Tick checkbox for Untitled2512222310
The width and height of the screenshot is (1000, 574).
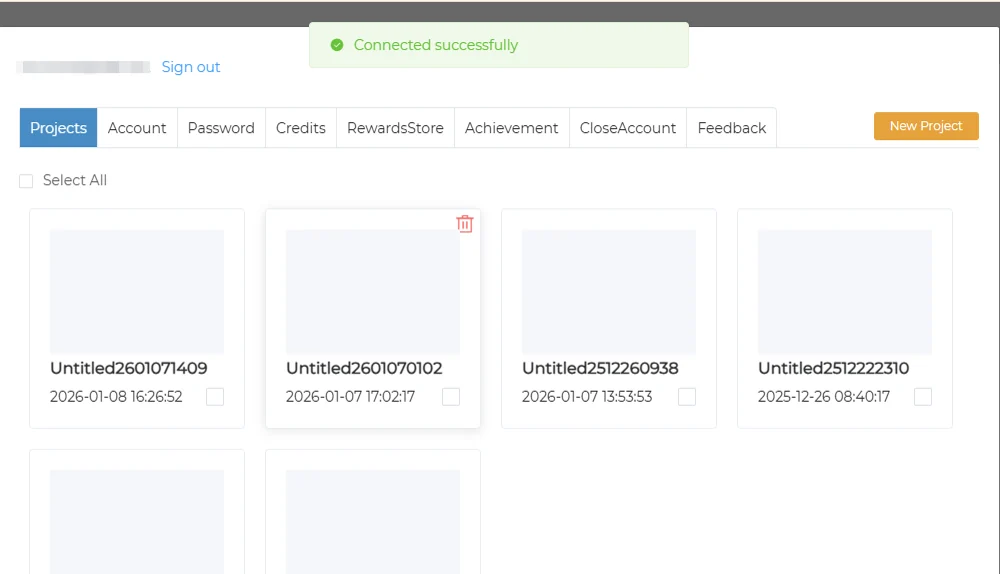pos(923,397)
